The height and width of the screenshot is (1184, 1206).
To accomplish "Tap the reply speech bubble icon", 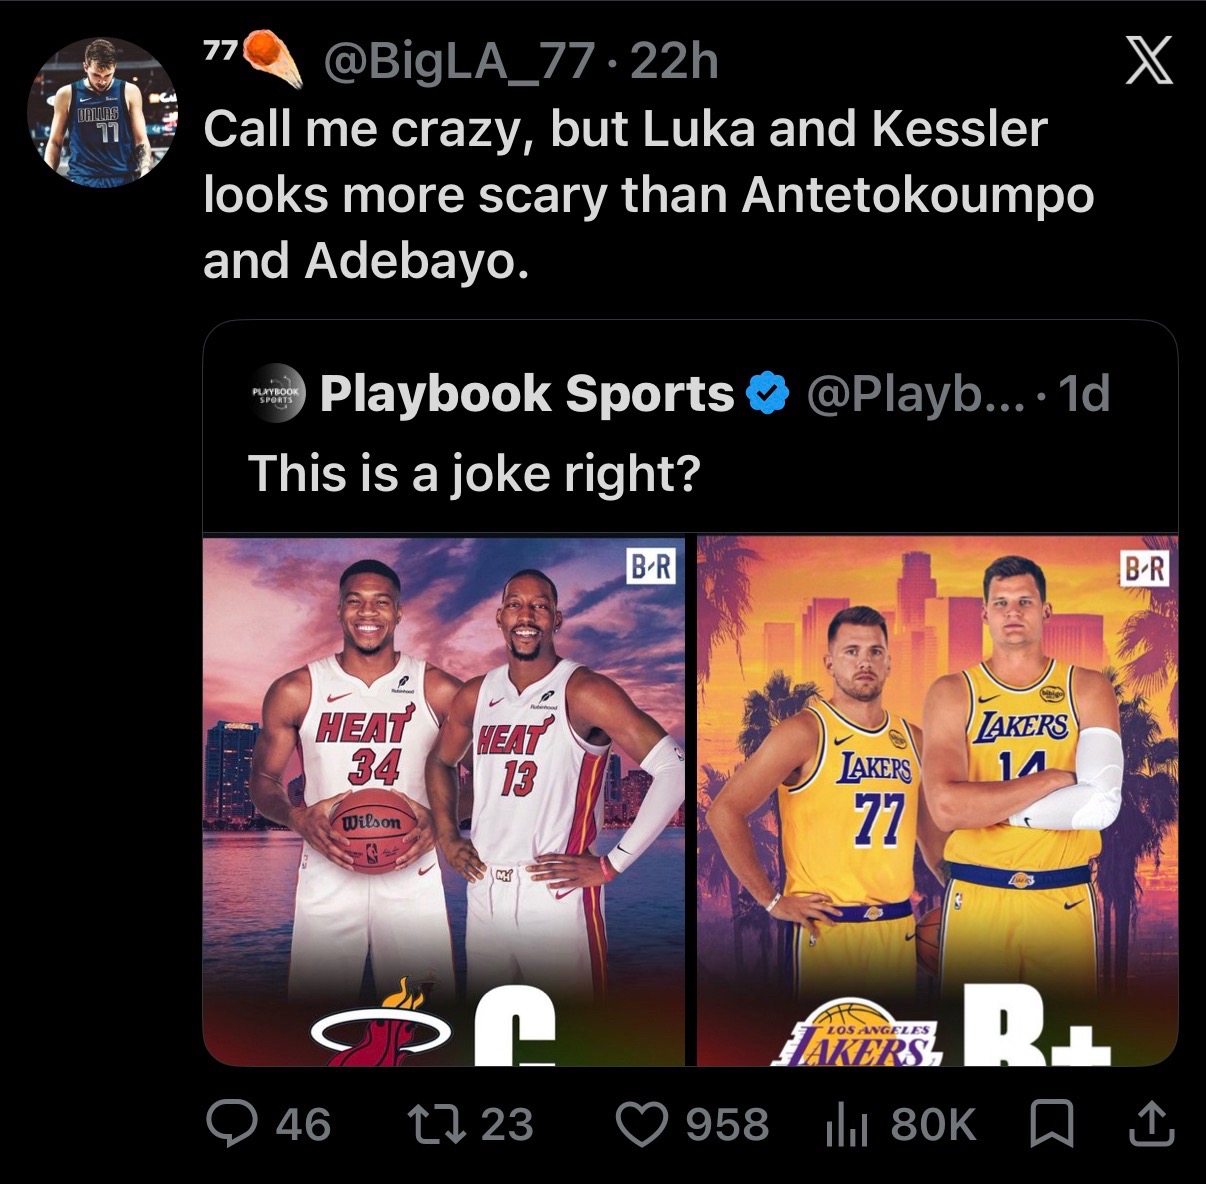I will click(x=229, y=1123).
